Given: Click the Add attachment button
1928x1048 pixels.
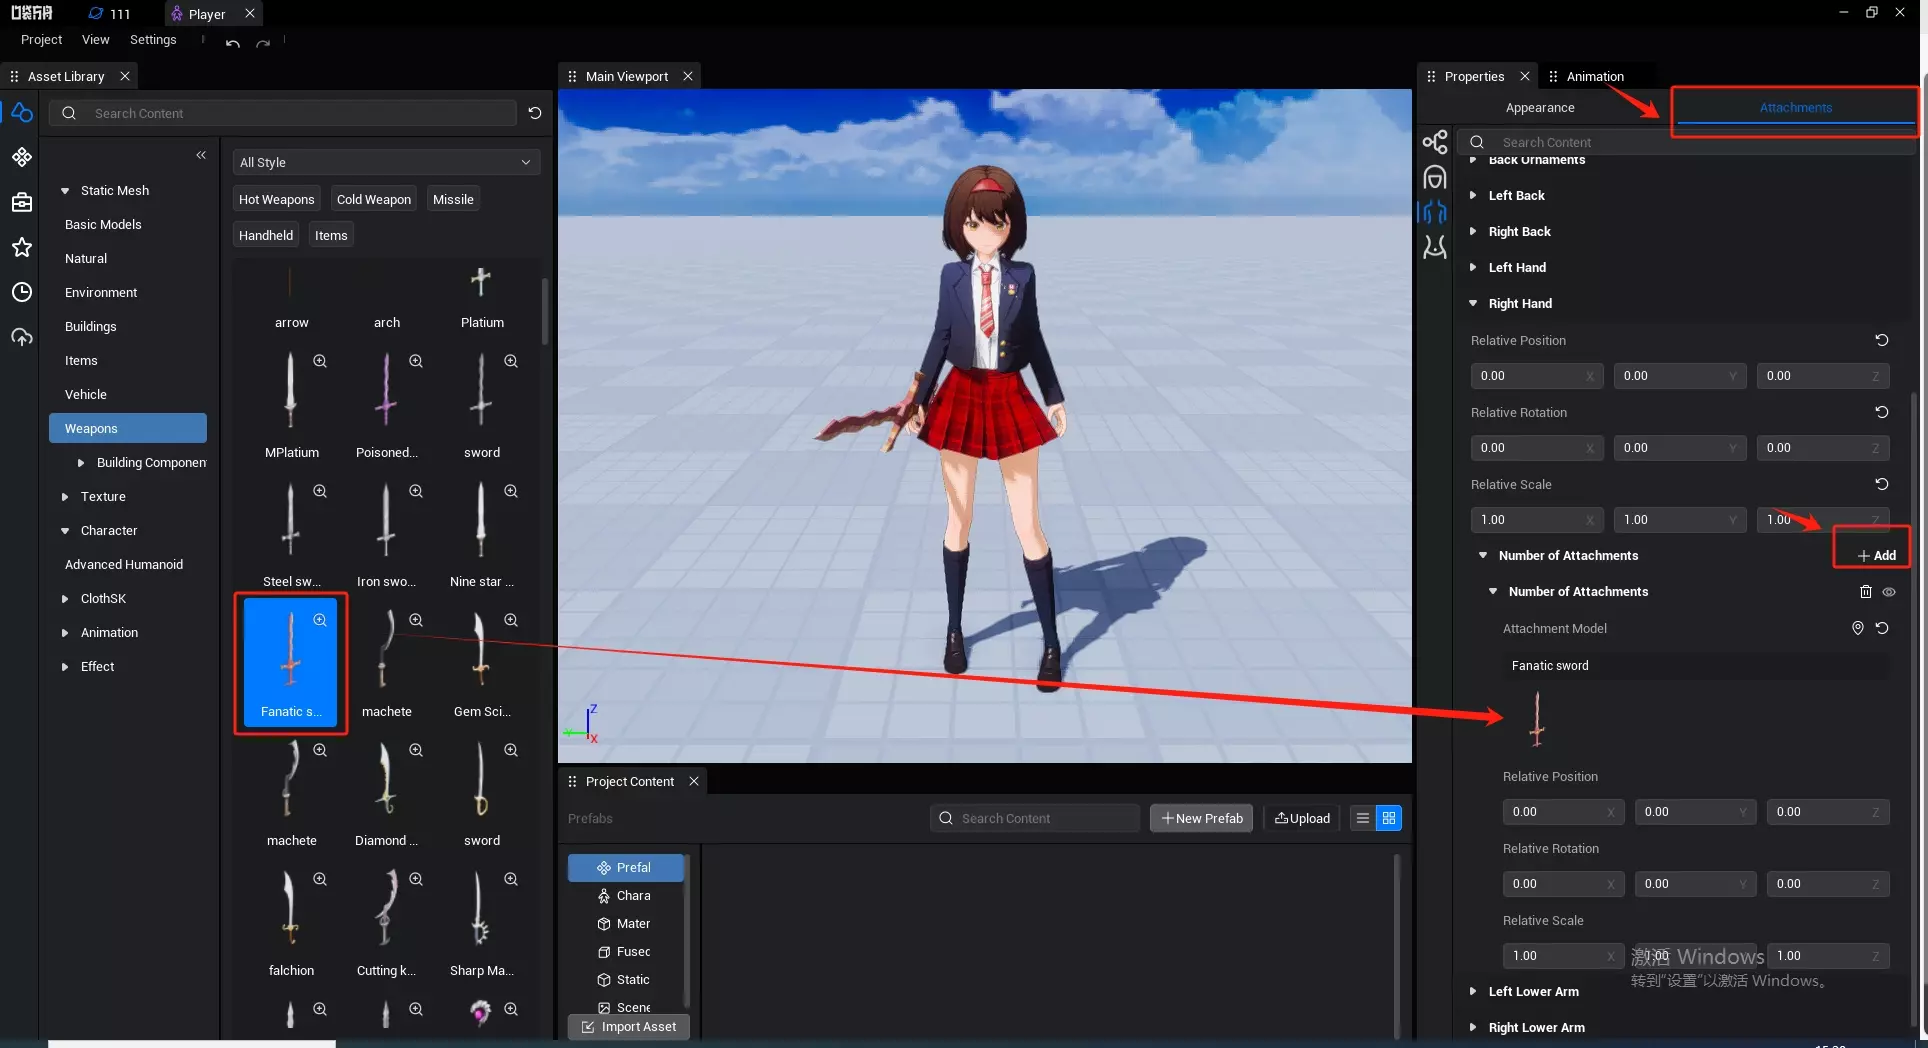Looking at the screenshot, I should click(x=1876, y=555).
